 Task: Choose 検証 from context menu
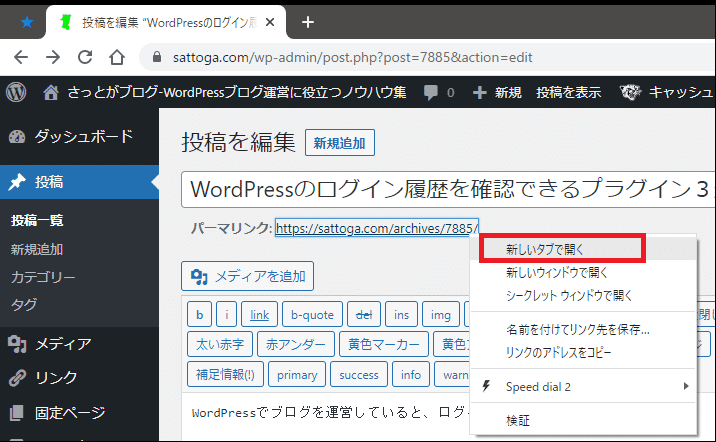584,420
